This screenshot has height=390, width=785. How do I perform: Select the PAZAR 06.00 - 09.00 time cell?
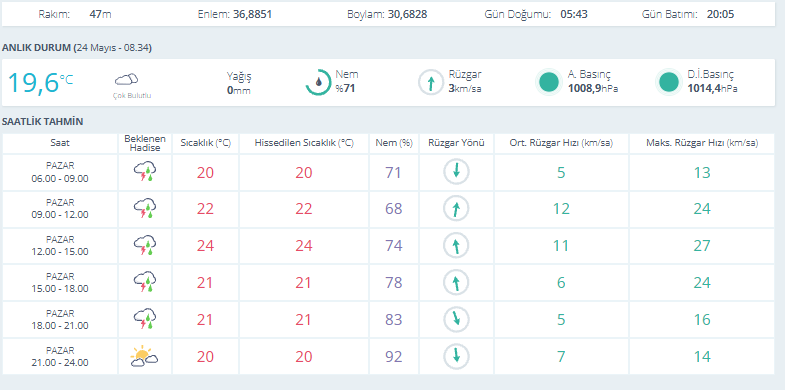click(60, 172)
